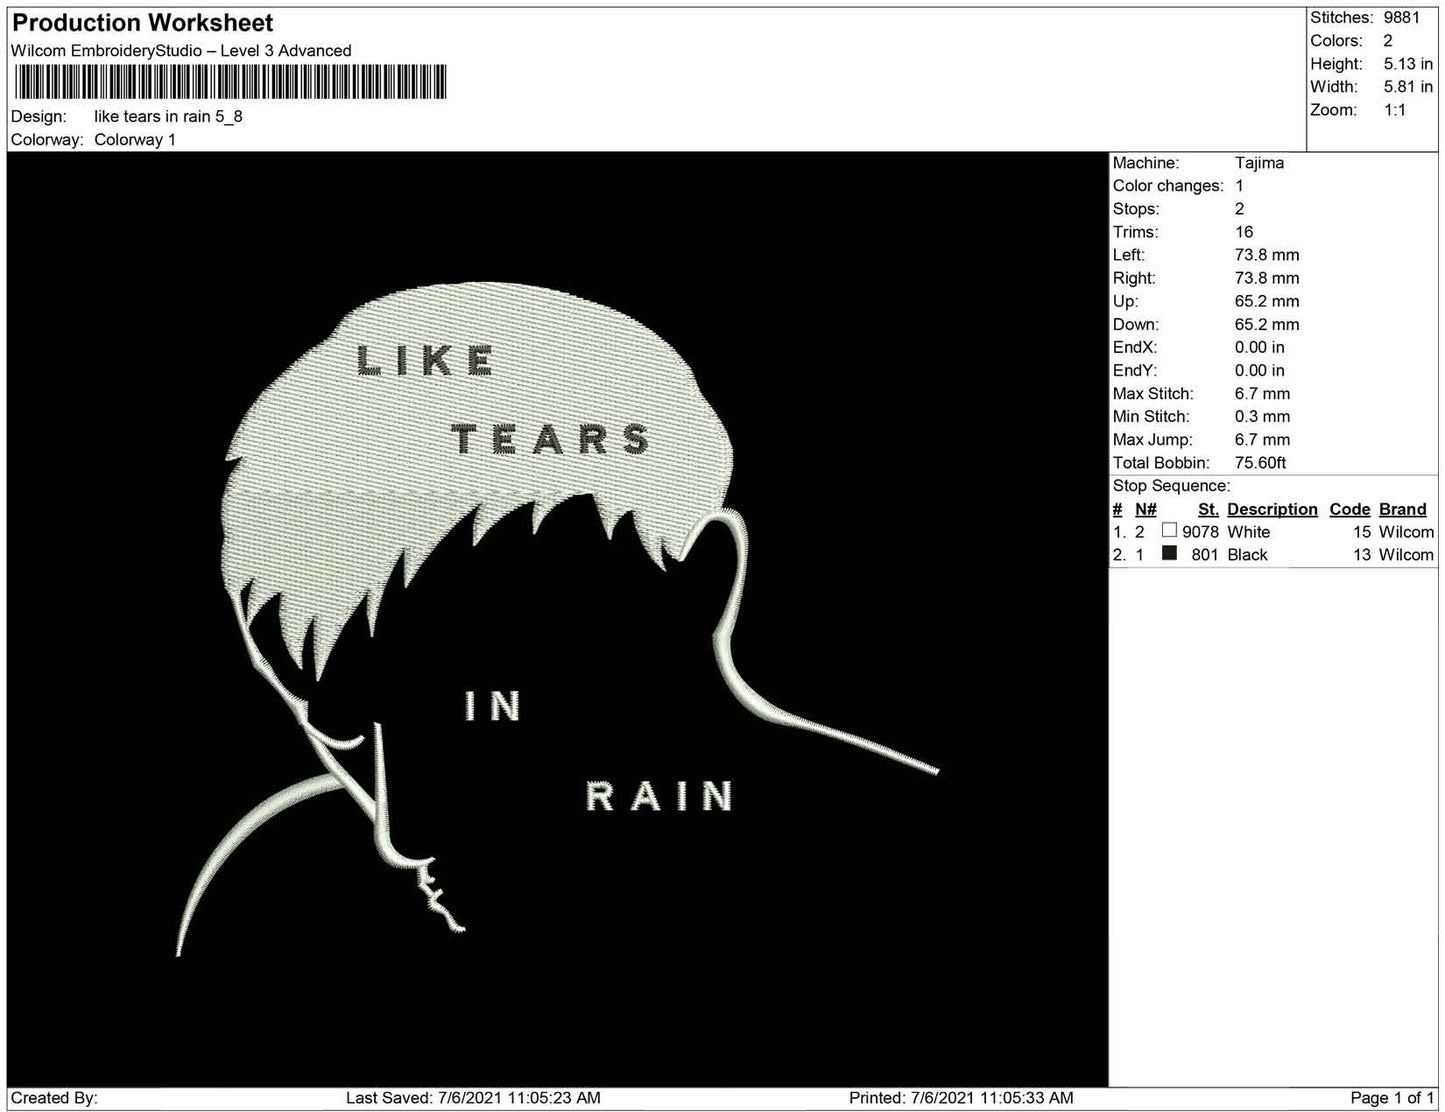Select design name "like tears in rain 5_8"

click(168, 116)
